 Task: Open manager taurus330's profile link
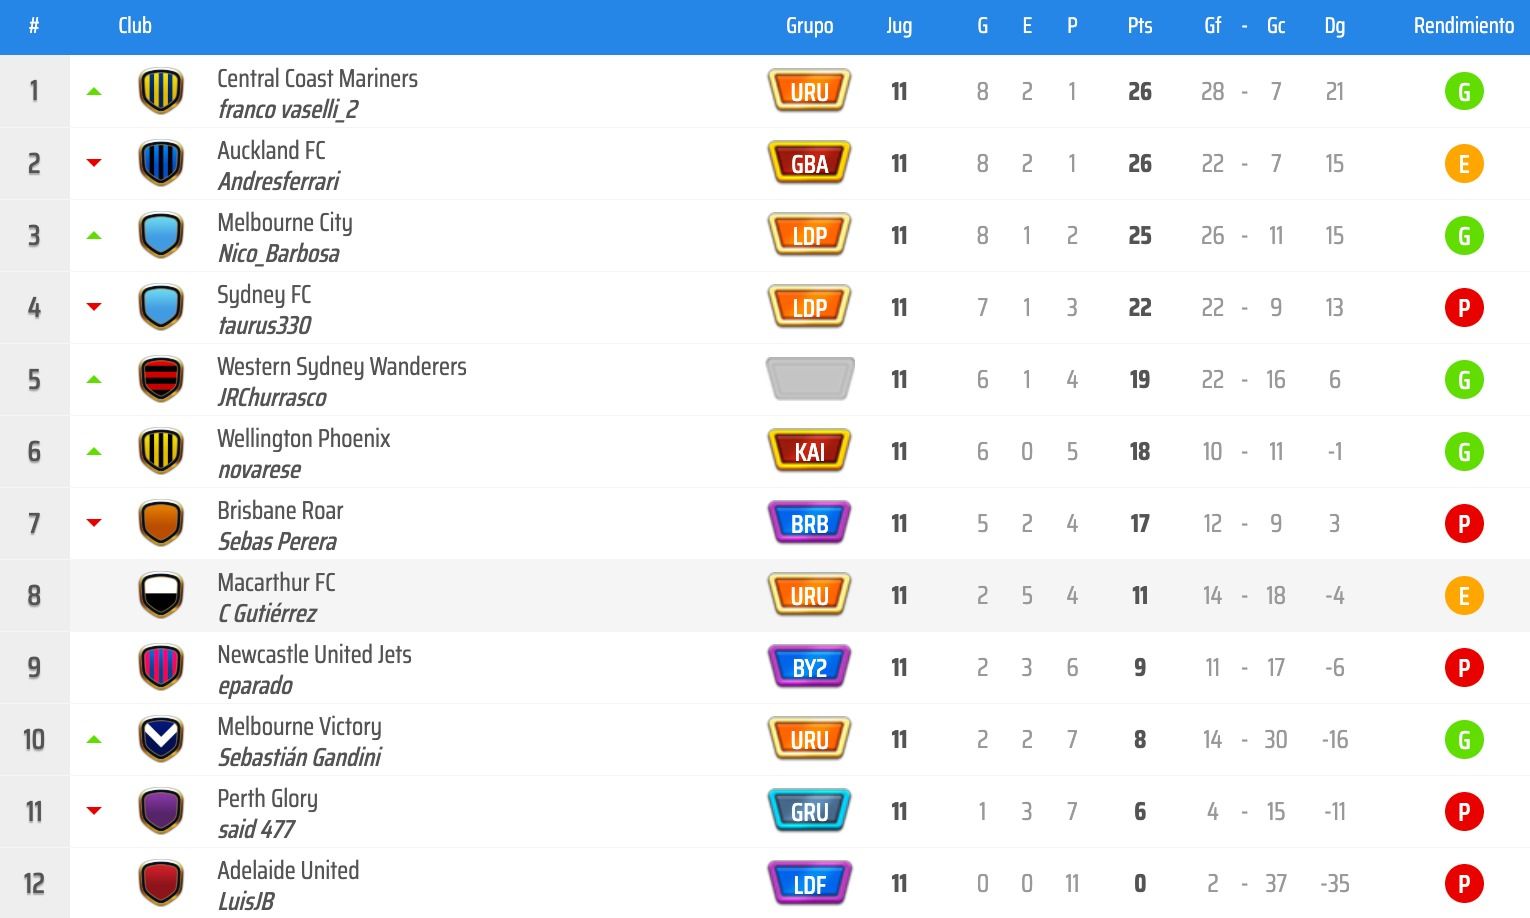coord(265,326)
